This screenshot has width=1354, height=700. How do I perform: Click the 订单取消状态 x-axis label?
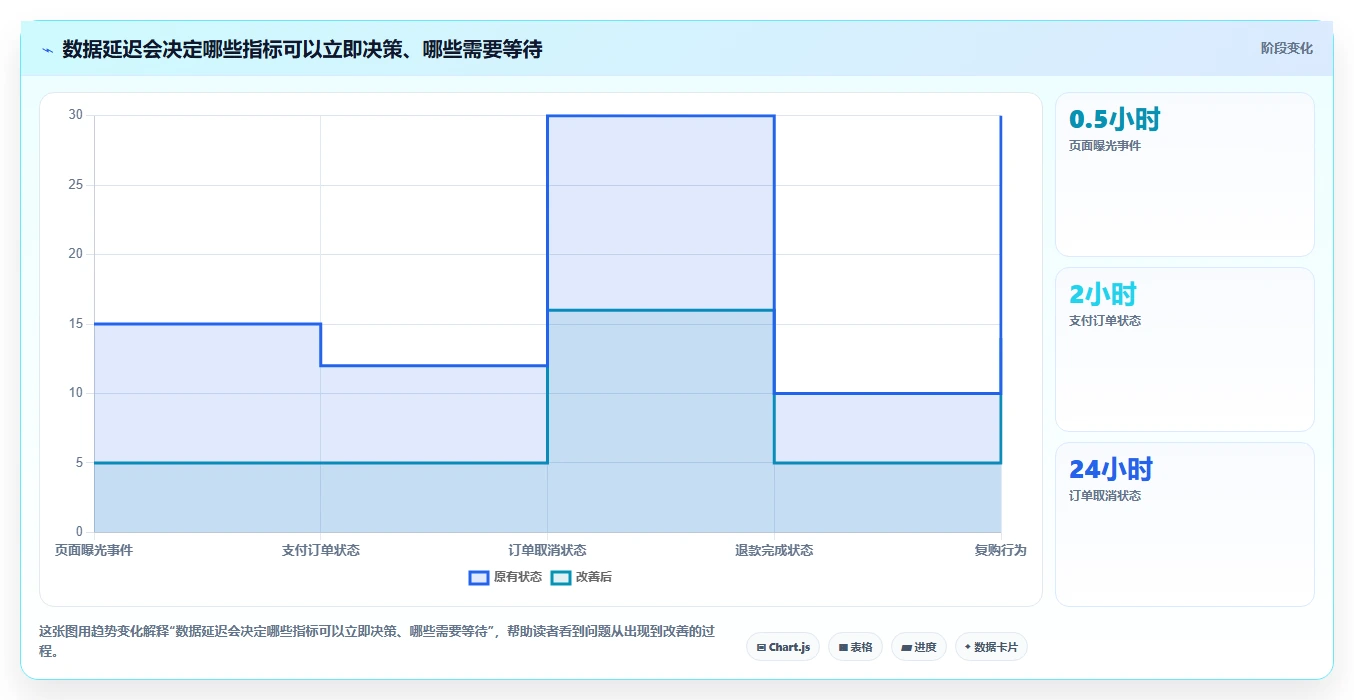(547, 550)
